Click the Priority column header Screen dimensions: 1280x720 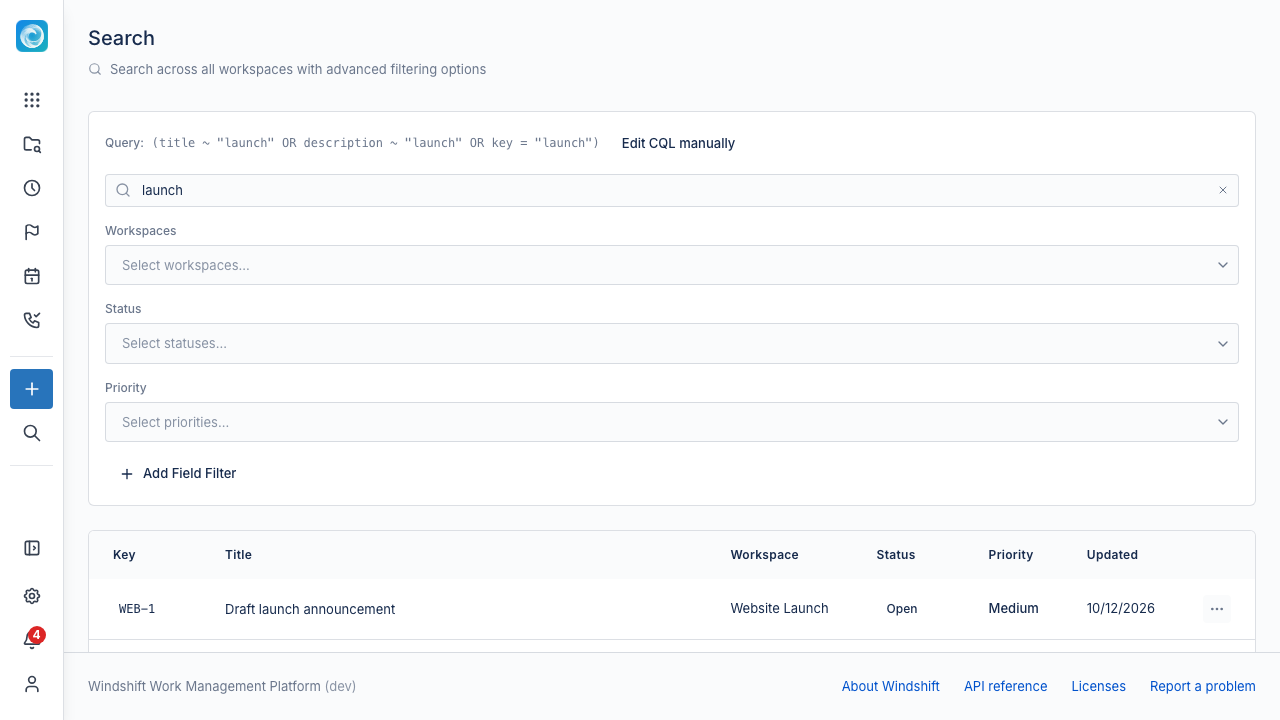pyautogui.click(x=1011, y=555)
